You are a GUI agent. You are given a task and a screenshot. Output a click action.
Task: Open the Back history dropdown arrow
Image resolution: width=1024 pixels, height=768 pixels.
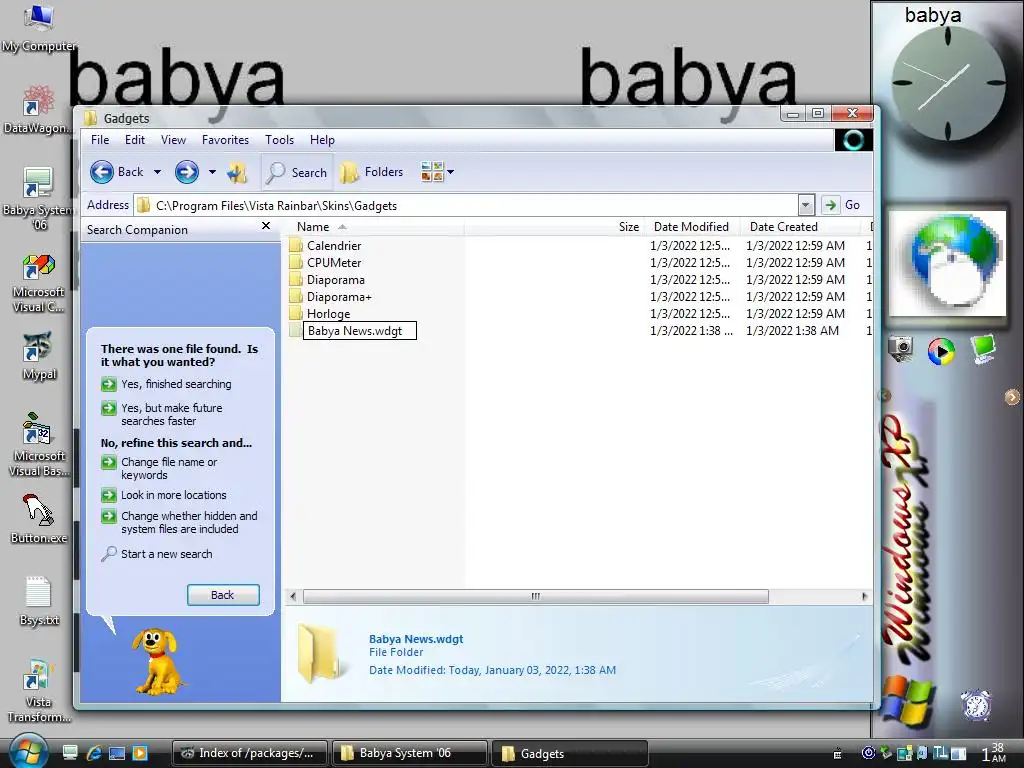[x=157, y=172]
